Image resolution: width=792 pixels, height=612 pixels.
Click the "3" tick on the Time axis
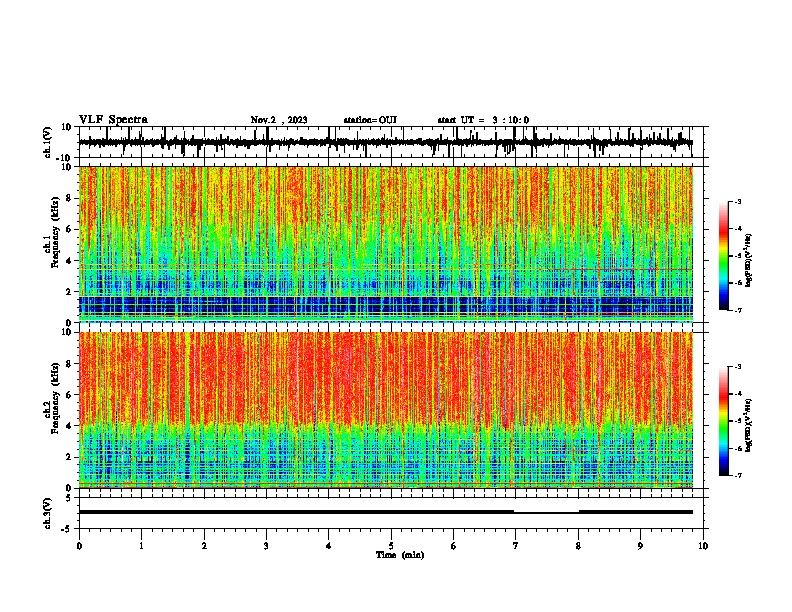(x=267, y=546)
